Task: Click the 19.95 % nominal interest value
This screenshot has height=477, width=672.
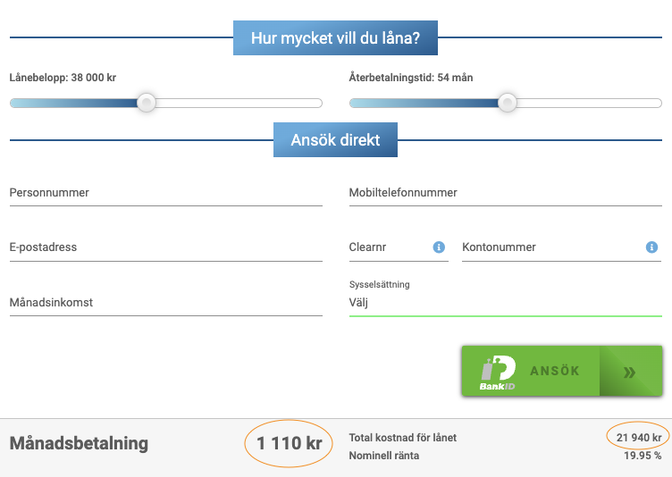Action: [x=642, y=456]
